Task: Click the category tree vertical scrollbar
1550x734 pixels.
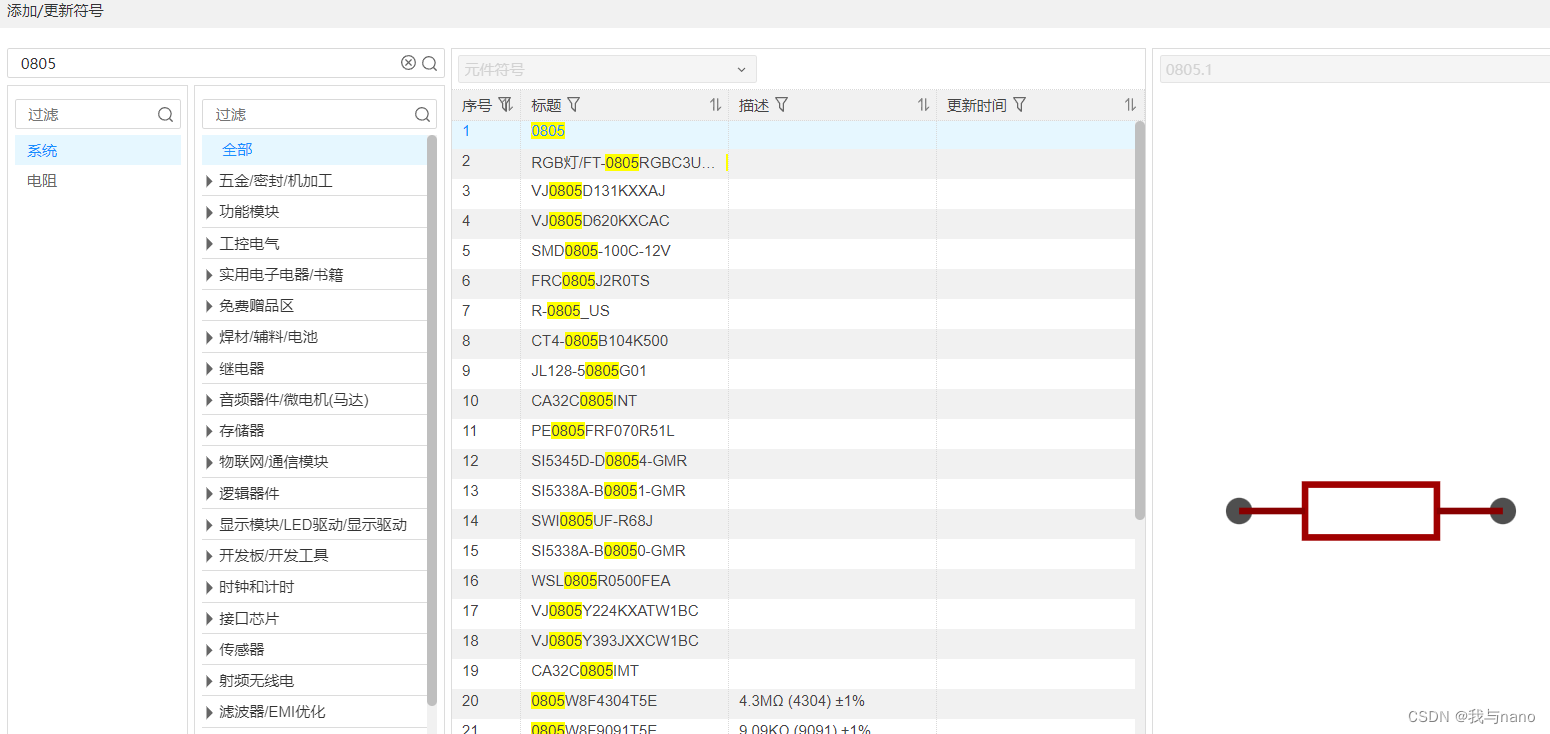Action: coord(432,420)
